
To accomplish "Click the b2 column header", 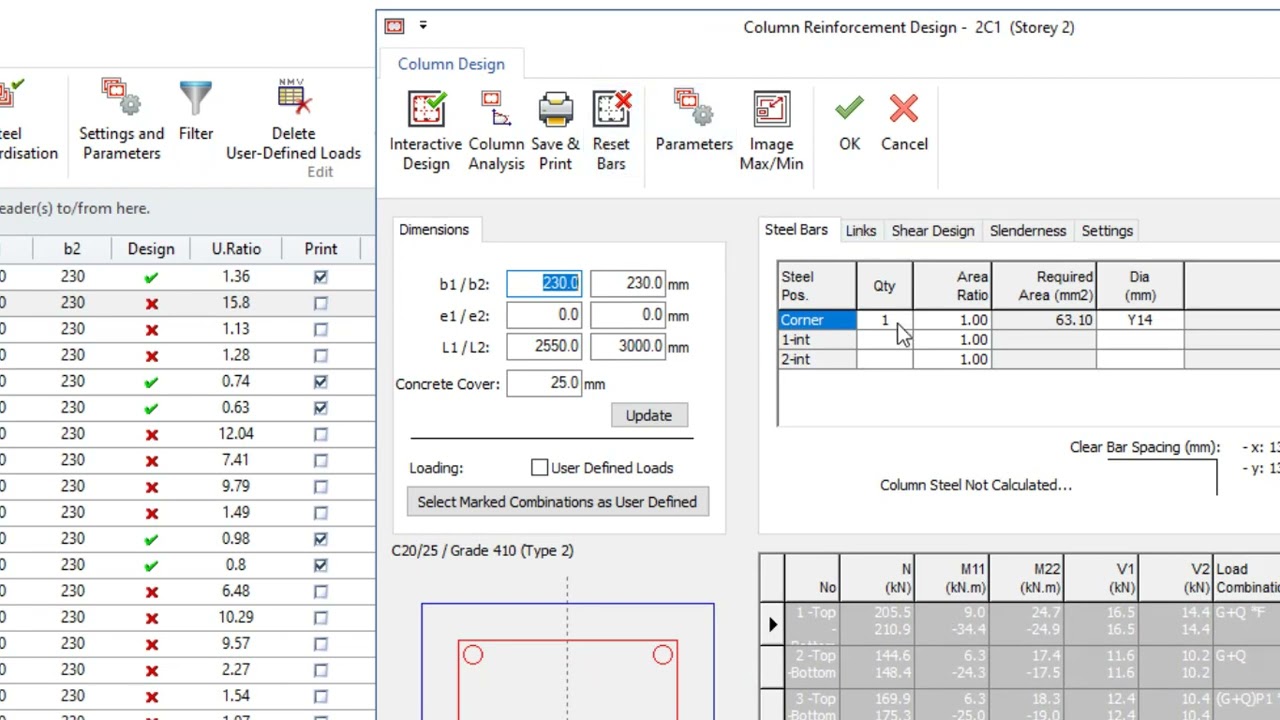I will click(72, 249).
